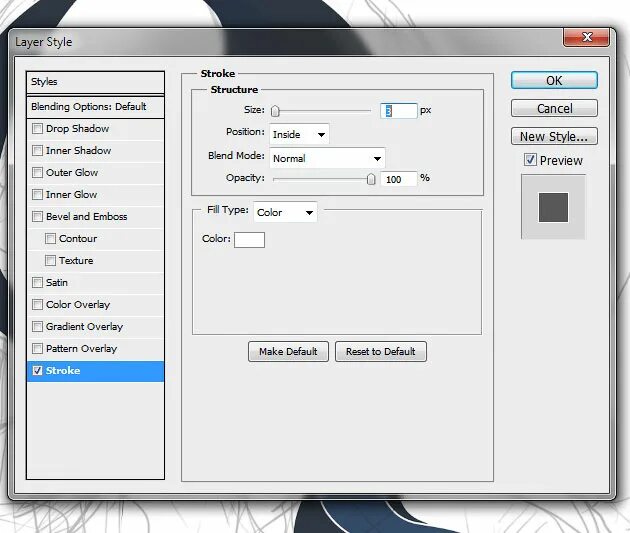Turn on the Outer Glow checkbox

[37, 173]
